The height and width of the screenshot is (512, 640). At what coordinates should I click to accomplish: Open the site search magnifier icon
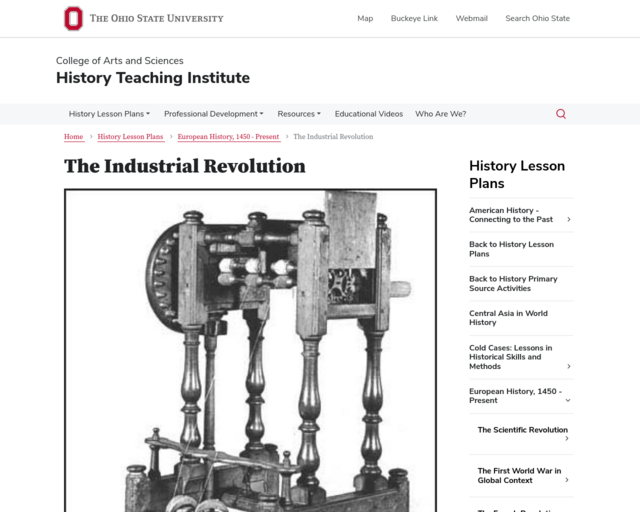pyautogui.click(x=561, y=114)
